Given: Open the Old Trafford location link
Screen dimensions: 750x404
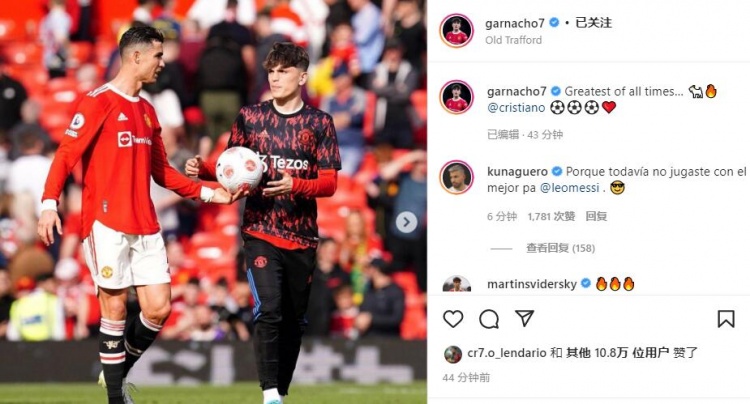Looking at the screenshot, I should (x=513, y=40).
